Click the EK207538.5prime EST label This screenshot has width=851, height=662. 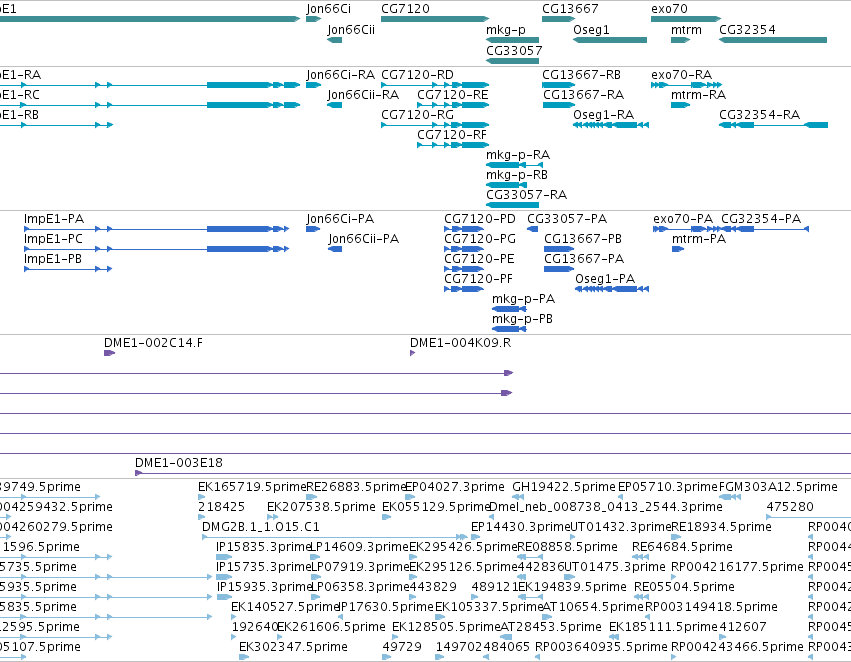click(321, 507)
